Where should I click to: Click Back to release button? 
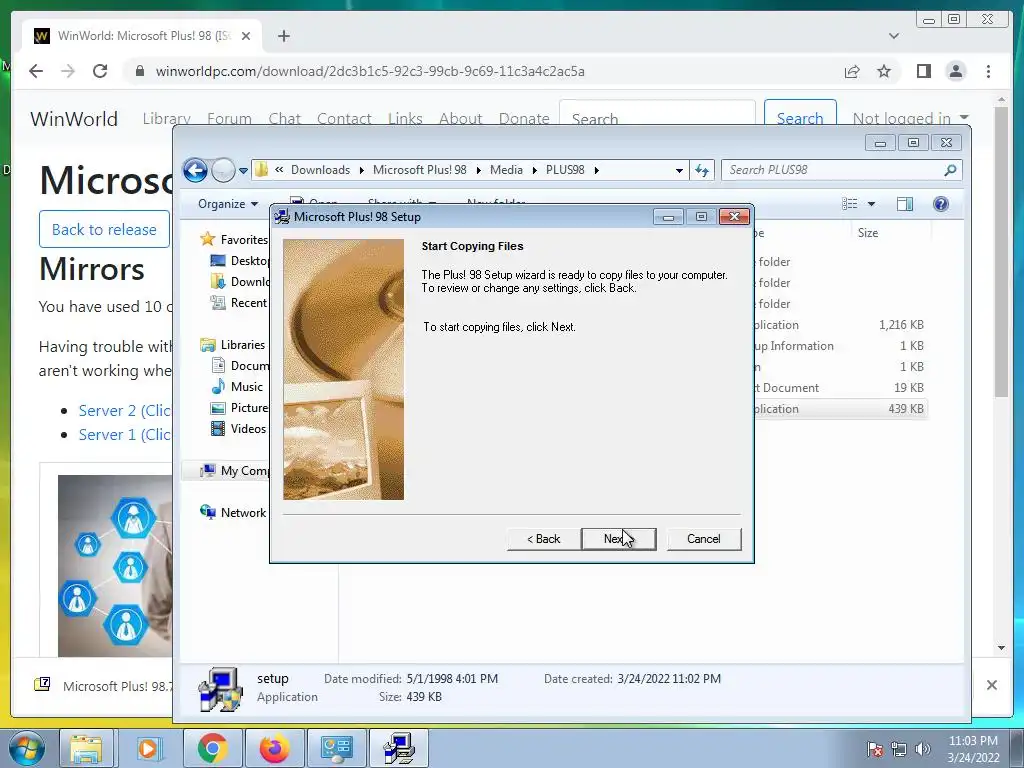point(104,229)
